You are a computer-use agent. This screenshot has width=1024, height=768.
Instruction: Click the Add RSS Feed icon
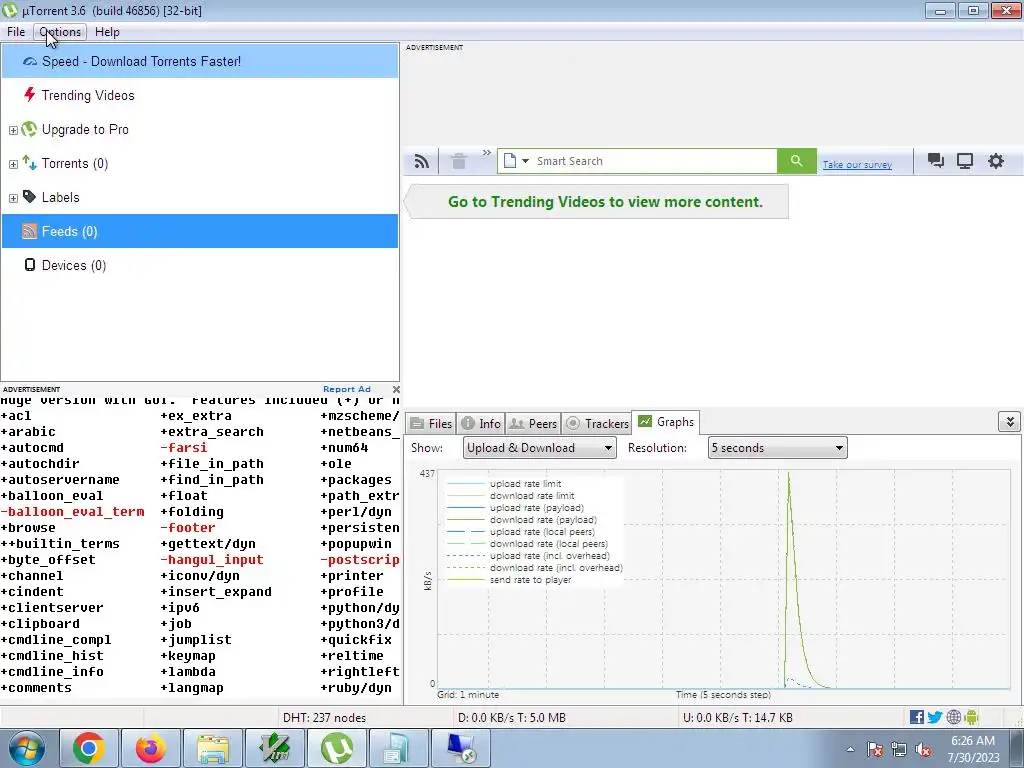[422, 161]
